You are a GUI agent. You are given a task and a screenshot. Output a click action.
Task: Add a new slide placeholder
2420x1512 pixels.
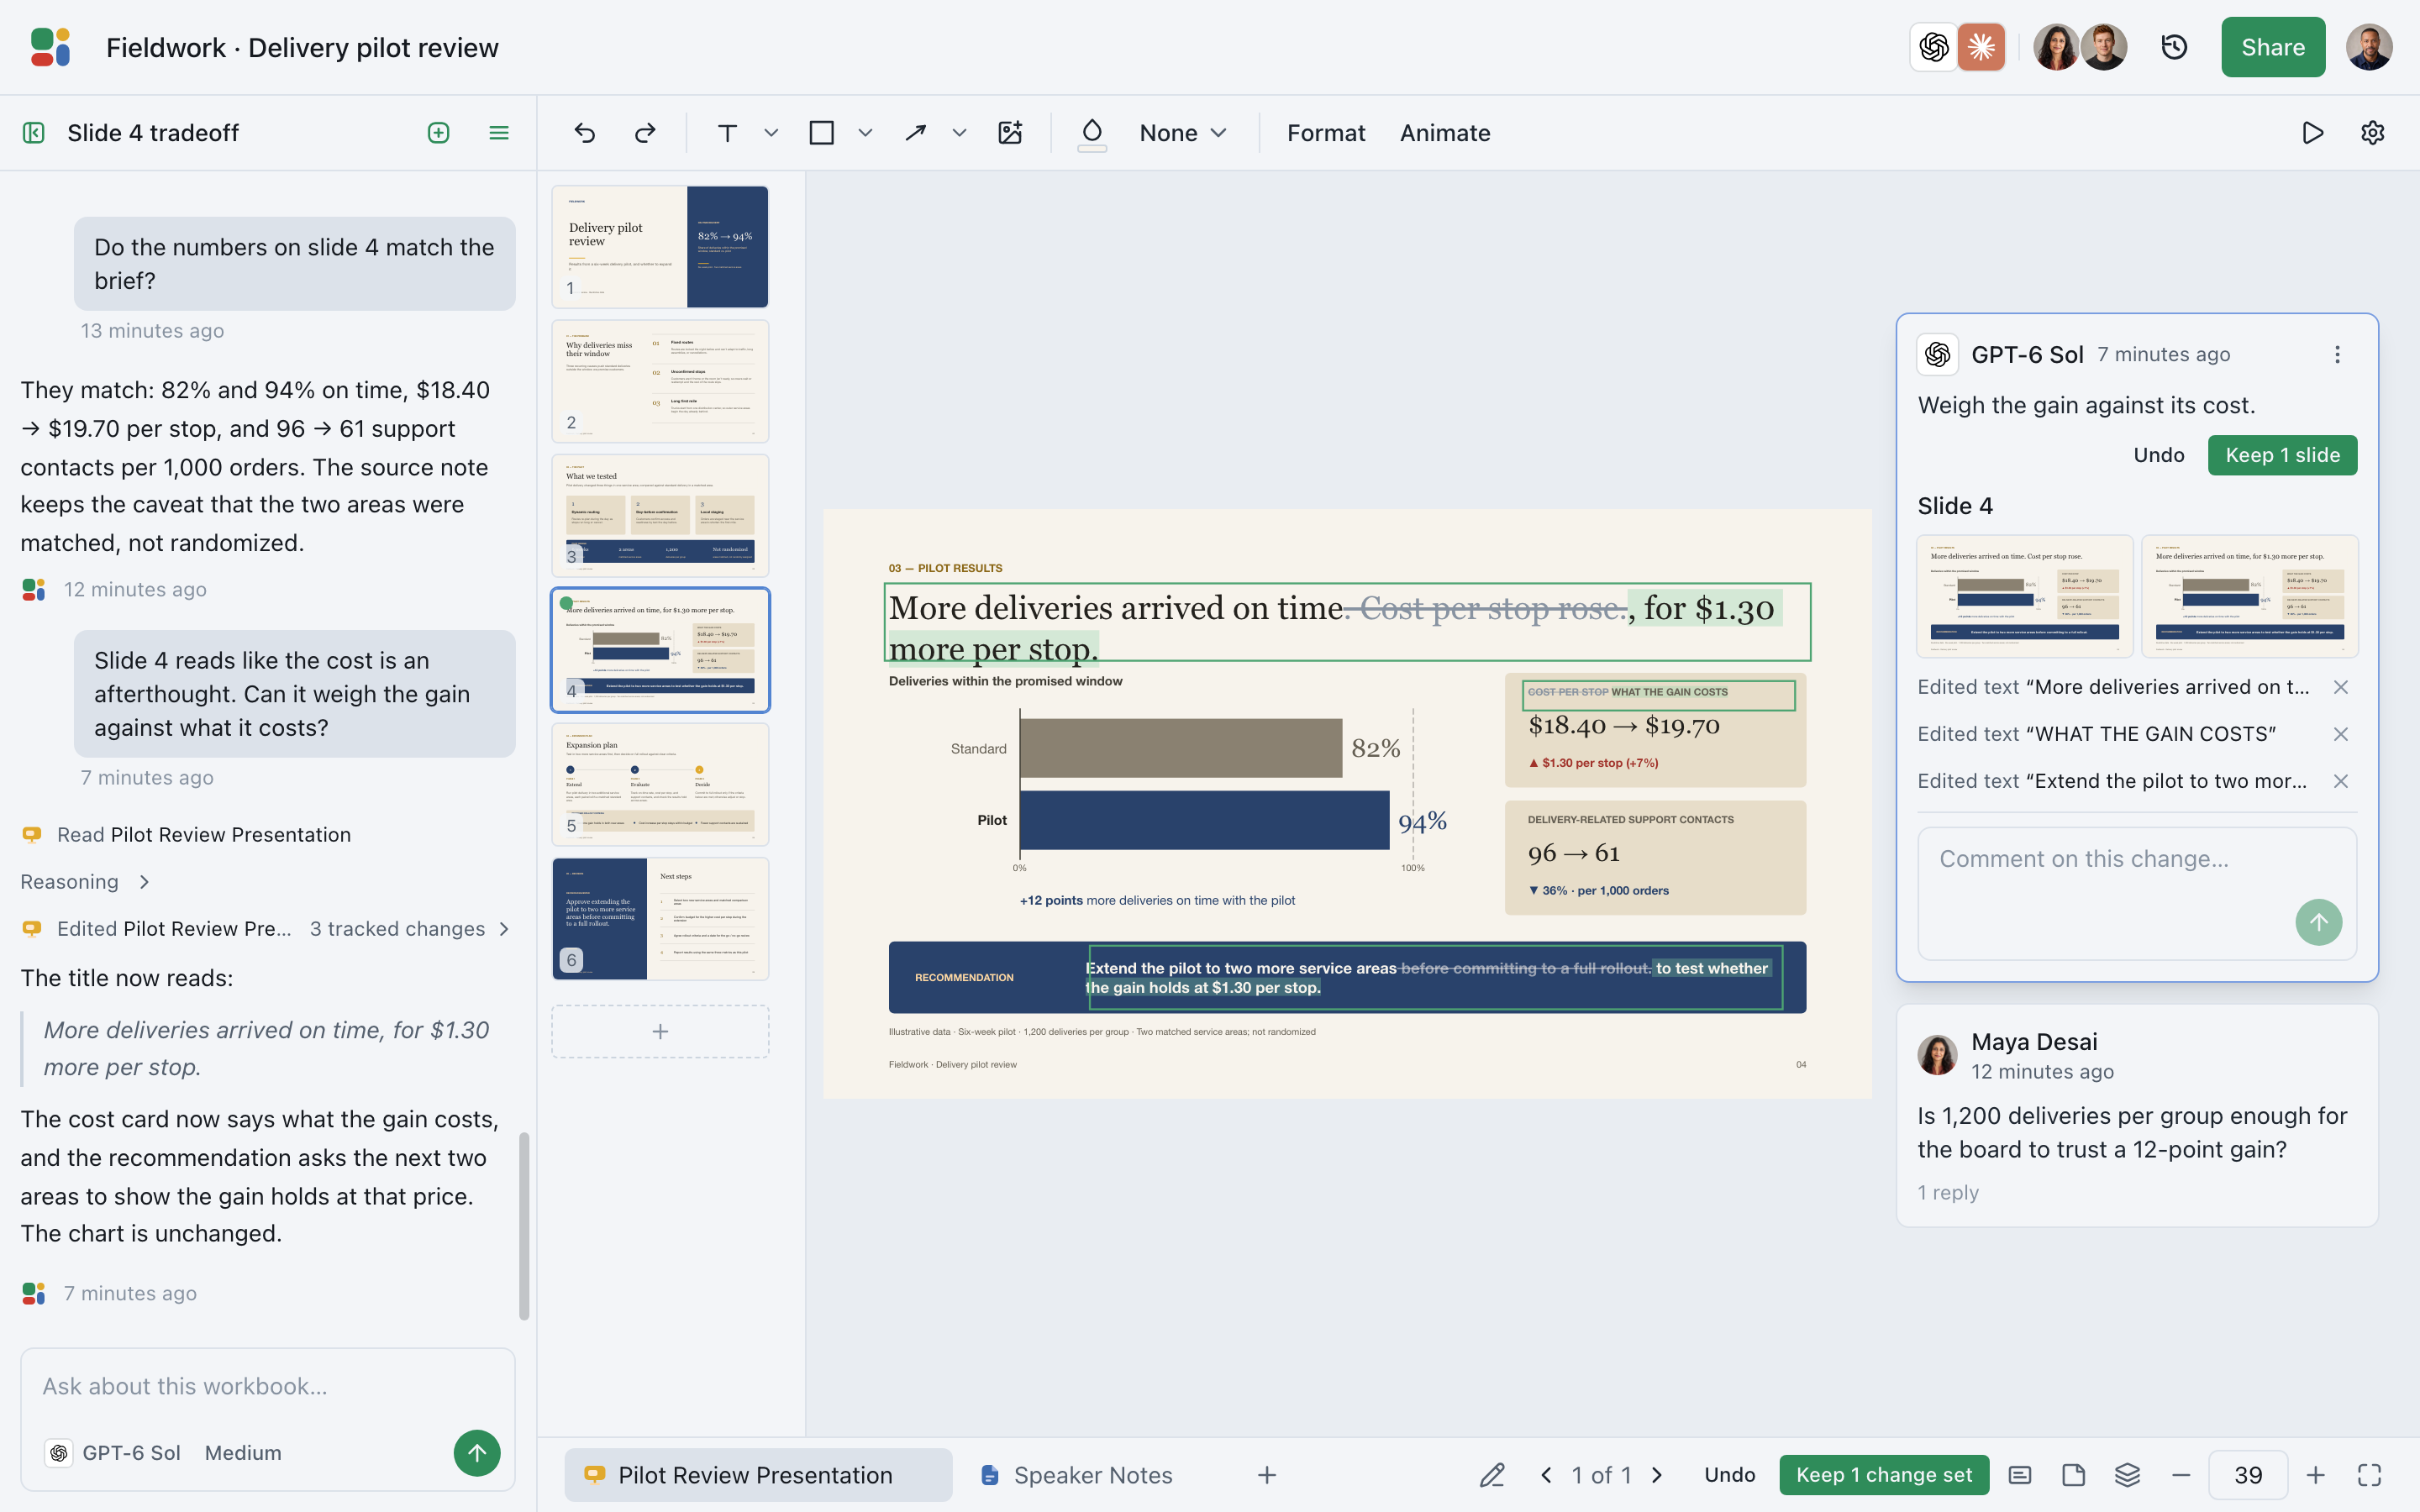pos(660,1031)
